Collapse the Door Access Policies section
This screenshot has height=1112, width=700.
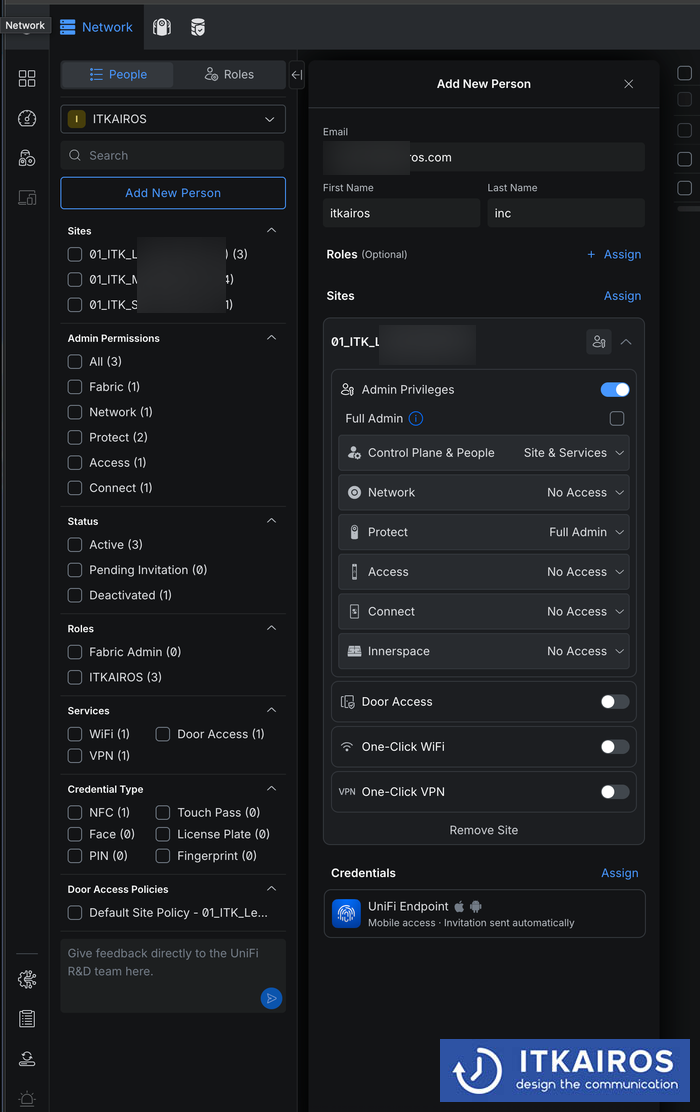(x=271, y=889)
